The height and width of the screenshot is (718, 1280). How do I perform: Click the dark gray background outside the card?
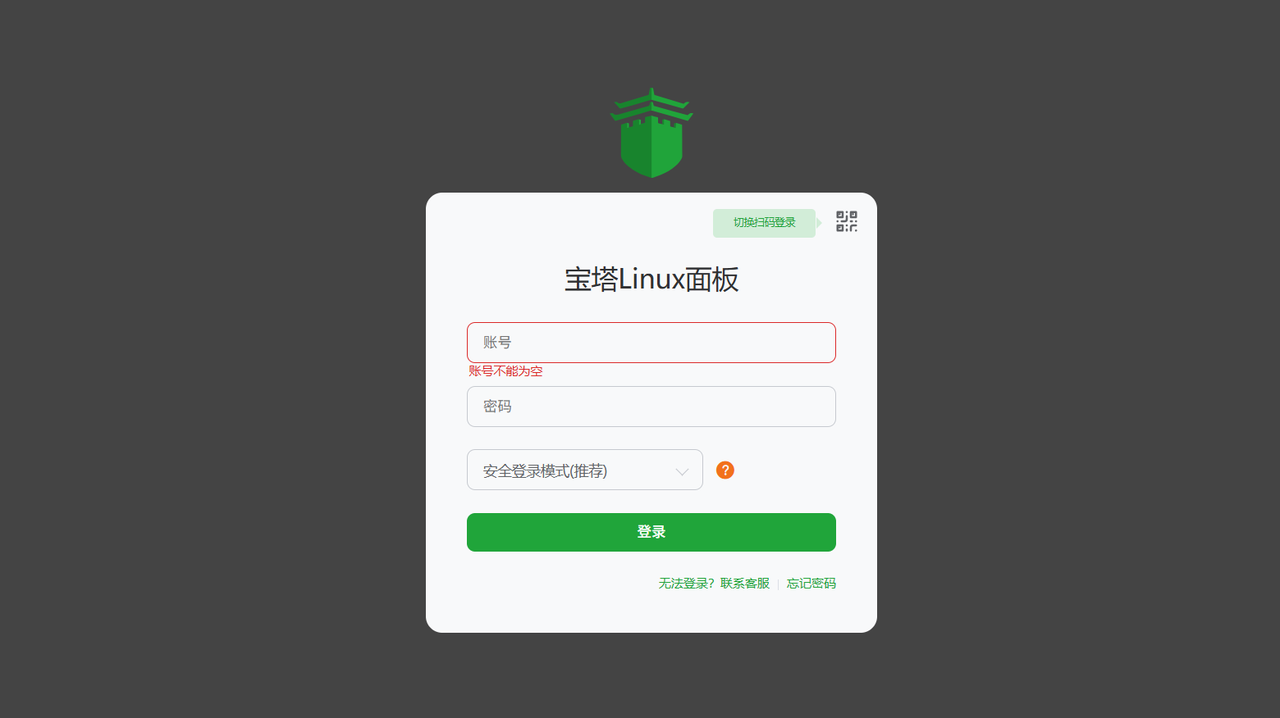[x=200, y=400]
